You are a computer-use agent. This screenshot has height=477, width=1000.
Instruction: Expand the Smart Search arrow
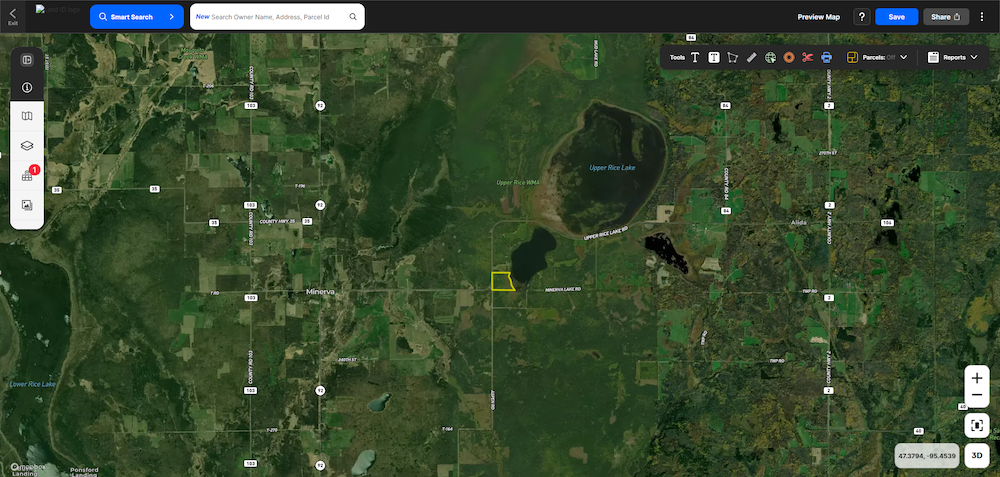tap(171, 17)
